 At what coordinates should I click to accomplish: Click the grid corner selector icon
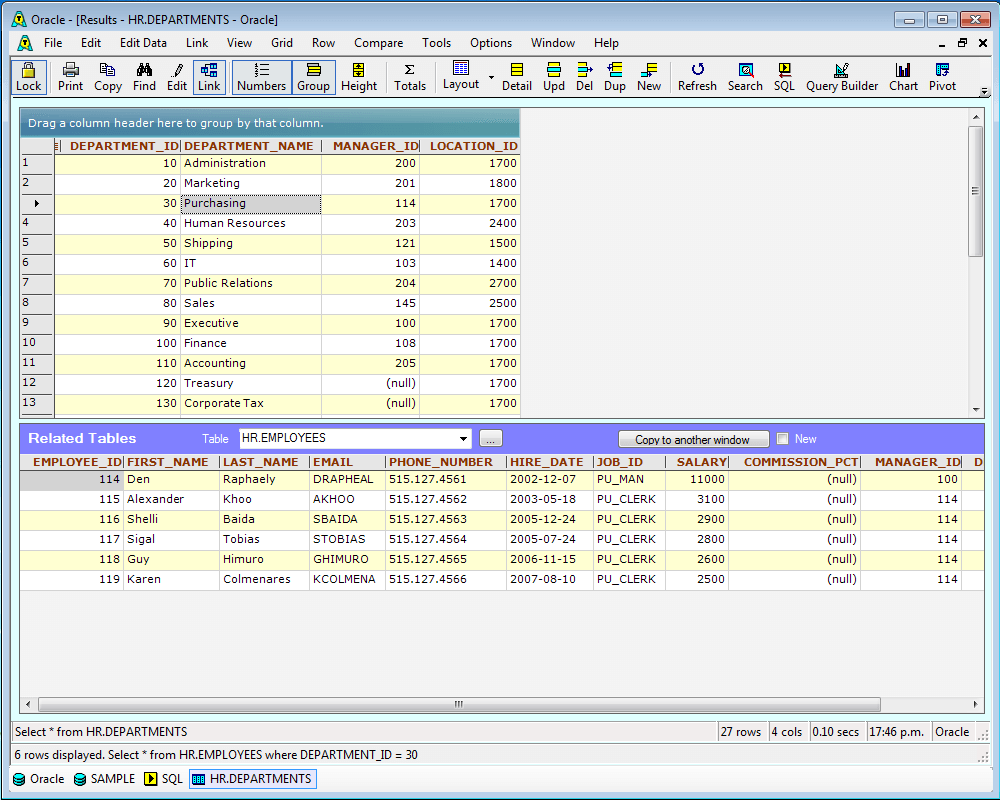57,146
